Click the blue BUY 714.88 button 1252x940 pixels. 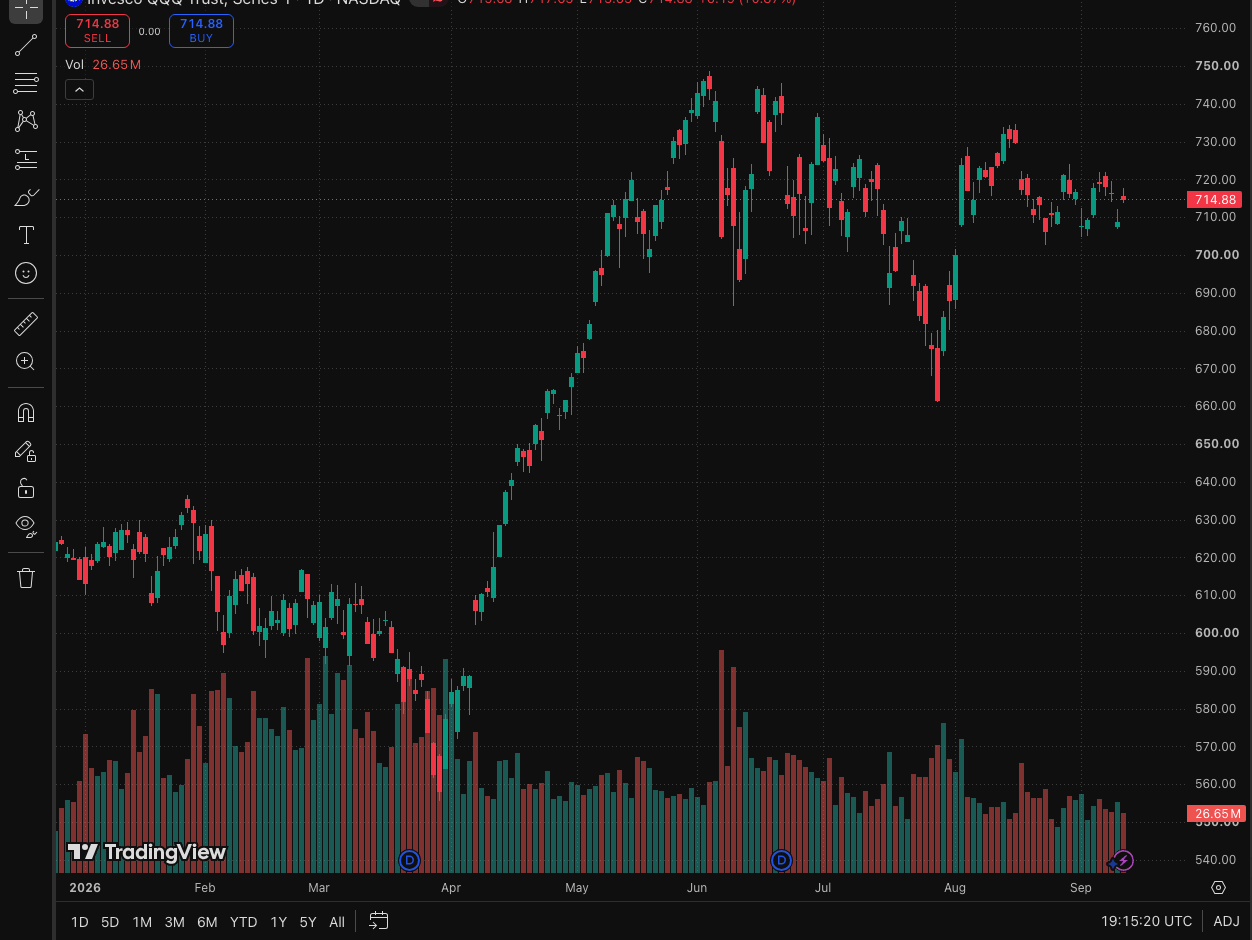pos(201,31)
